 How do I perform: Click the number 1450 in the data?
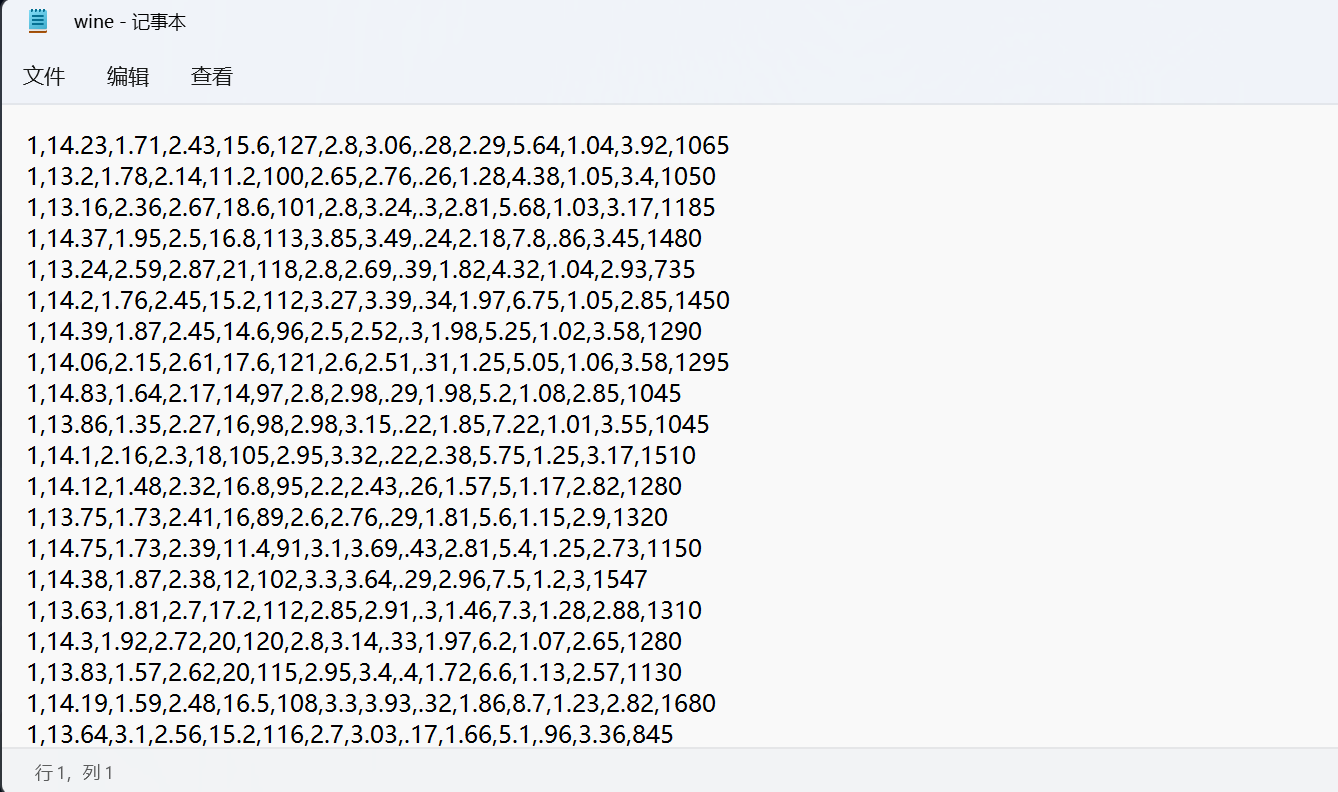(x=702, y=301)
